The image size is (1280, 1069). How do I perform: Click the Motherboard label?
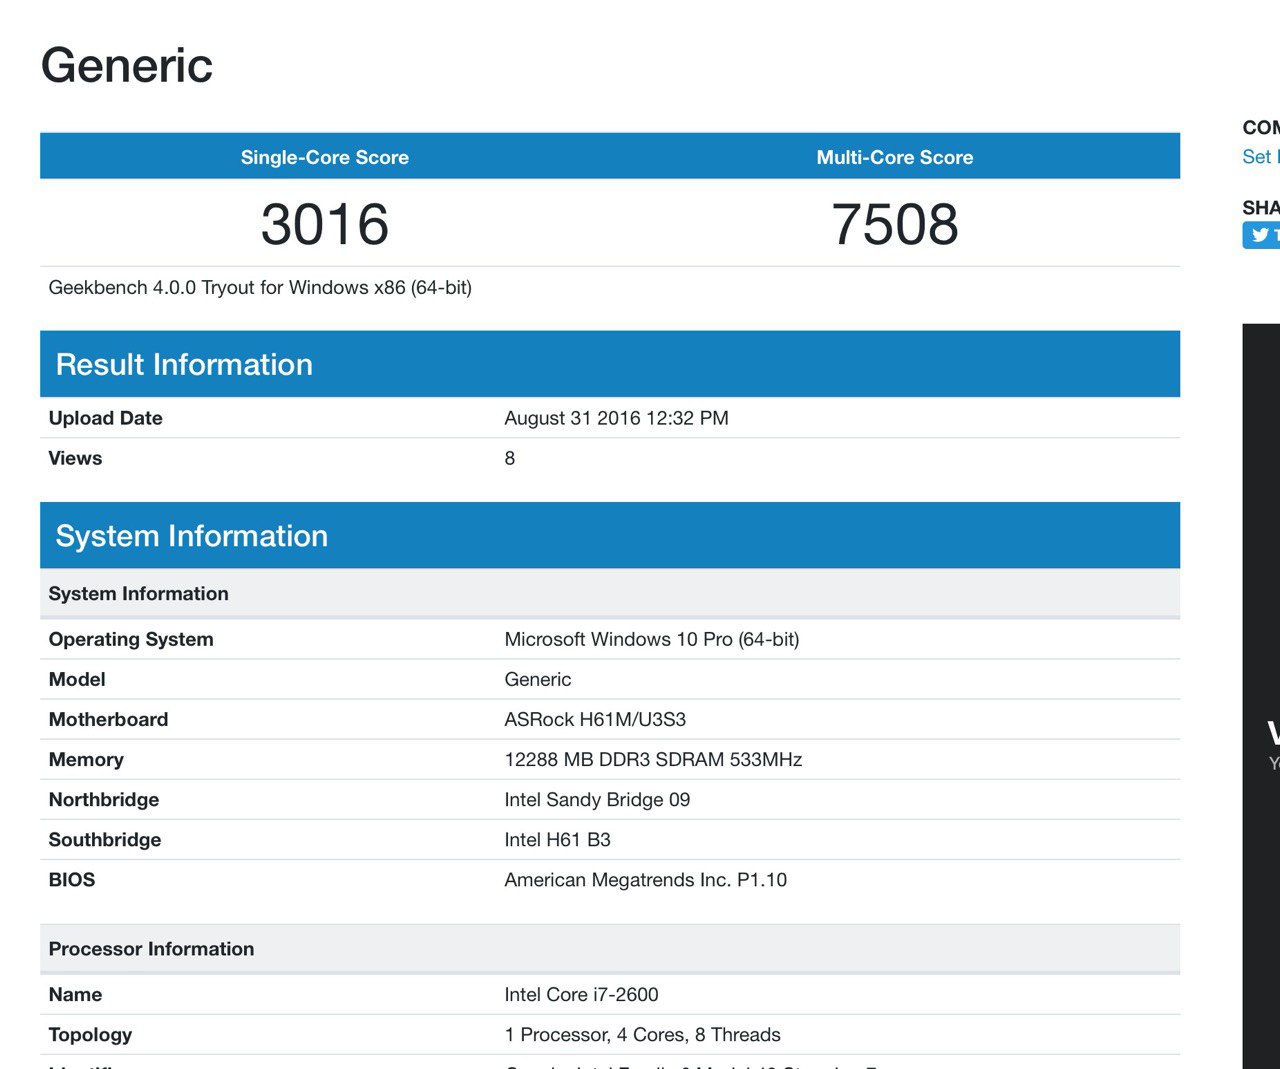click(108, 719)
